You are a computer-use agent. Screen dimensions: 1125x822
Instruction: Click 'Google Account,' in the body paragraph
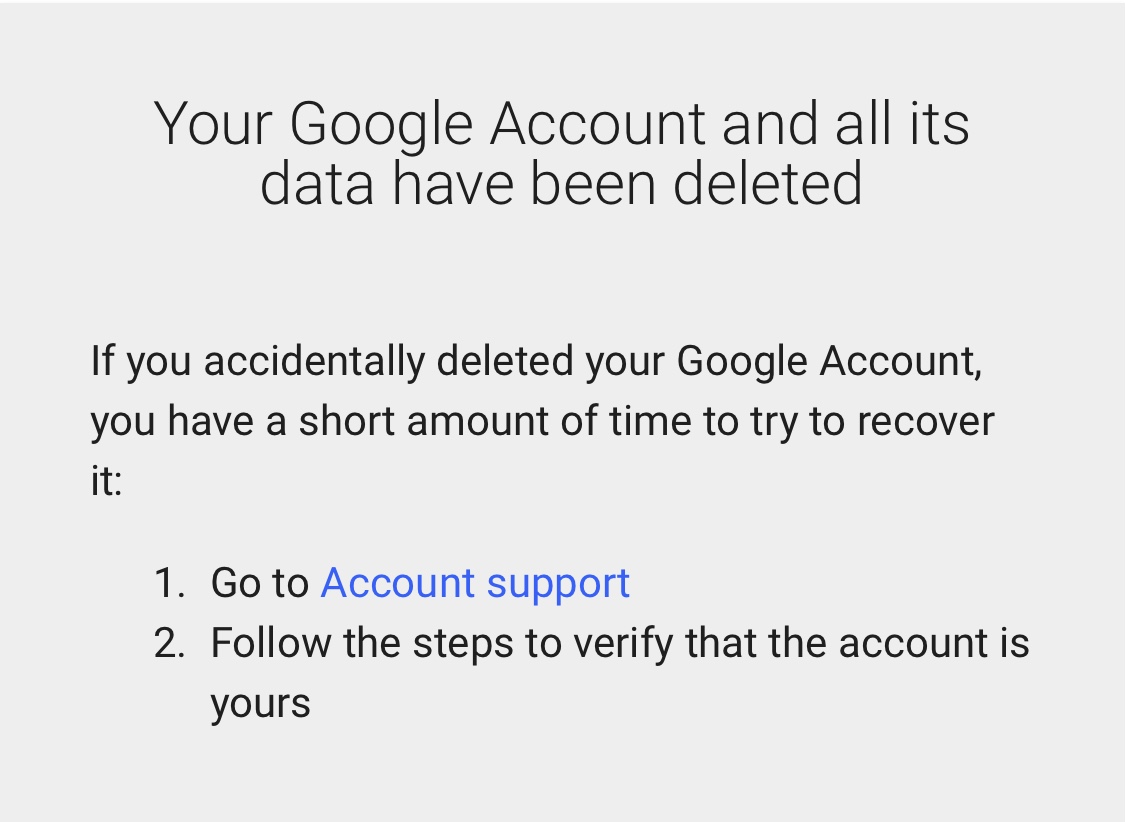829,361
